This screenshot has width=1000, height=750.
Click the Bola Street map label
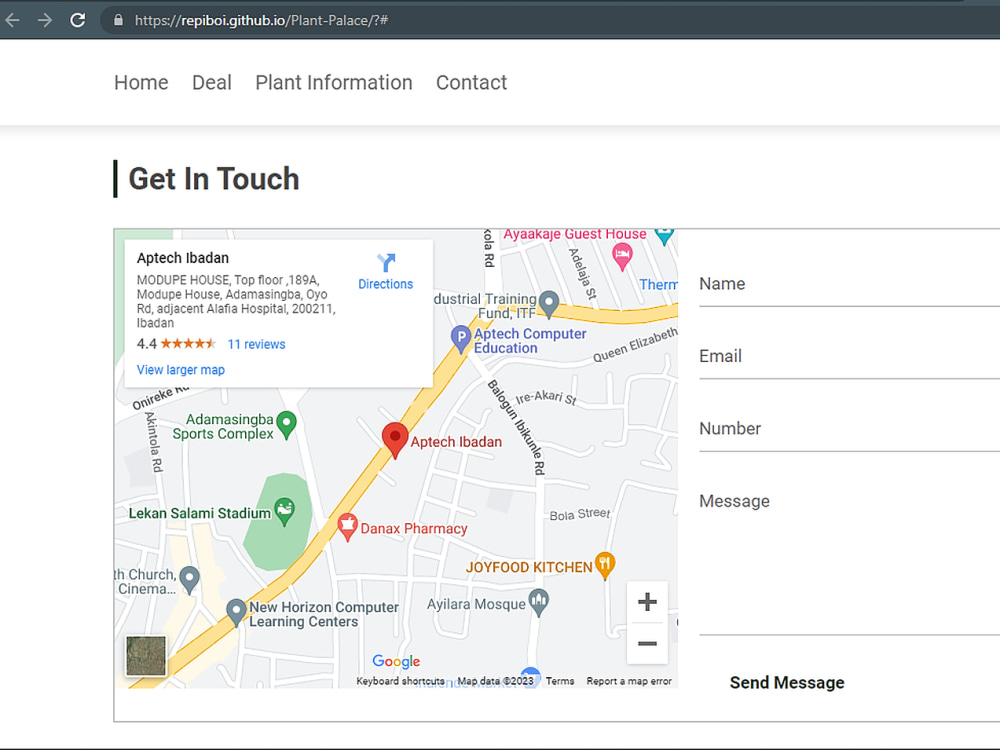pyautogui.click(x=580, y=514)
